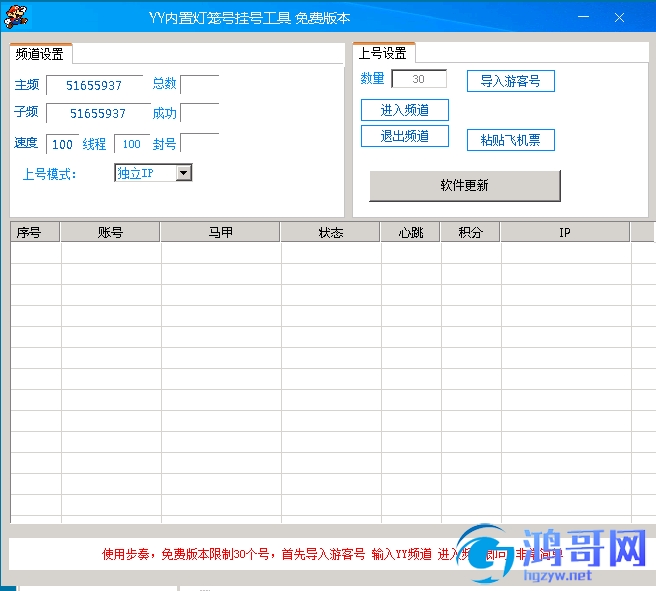
Task: Click the 成功 success count field
Action: (200, 113)
